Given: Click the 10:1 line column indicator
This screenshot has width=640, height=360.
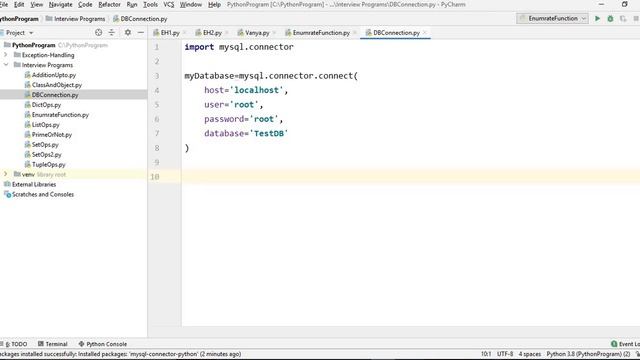Looking at the screenshot, I should click(486, 354).
